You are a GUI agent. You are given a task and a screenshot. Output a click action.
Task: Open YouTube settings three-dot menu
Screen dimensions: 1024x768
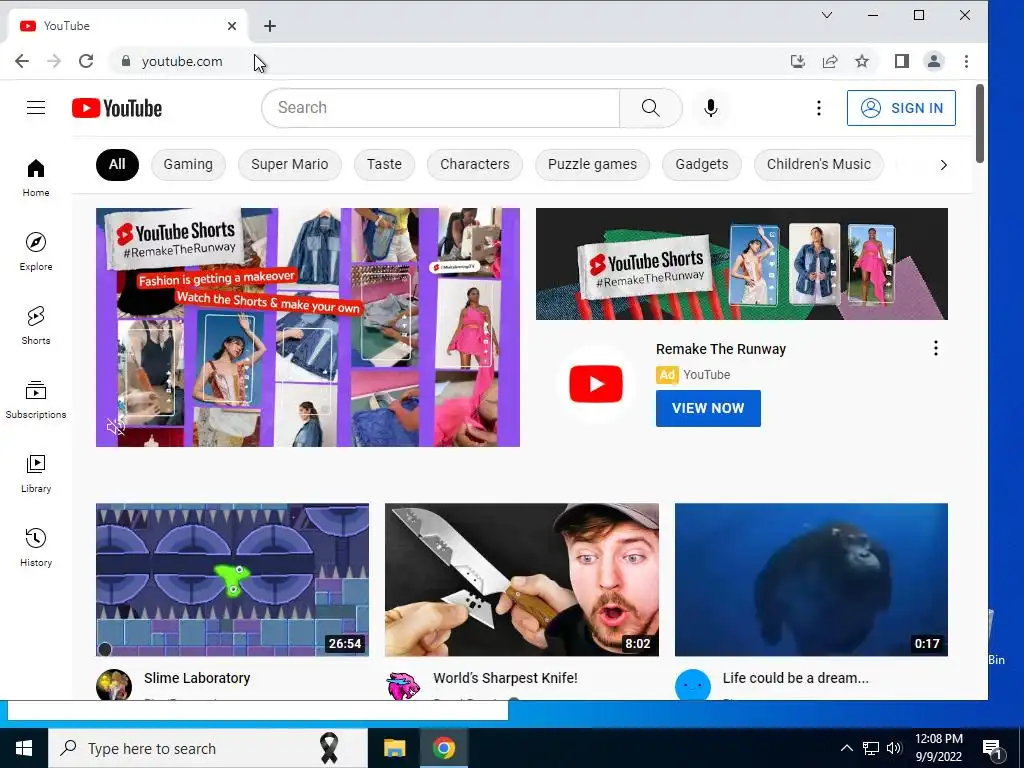point(818,108)
